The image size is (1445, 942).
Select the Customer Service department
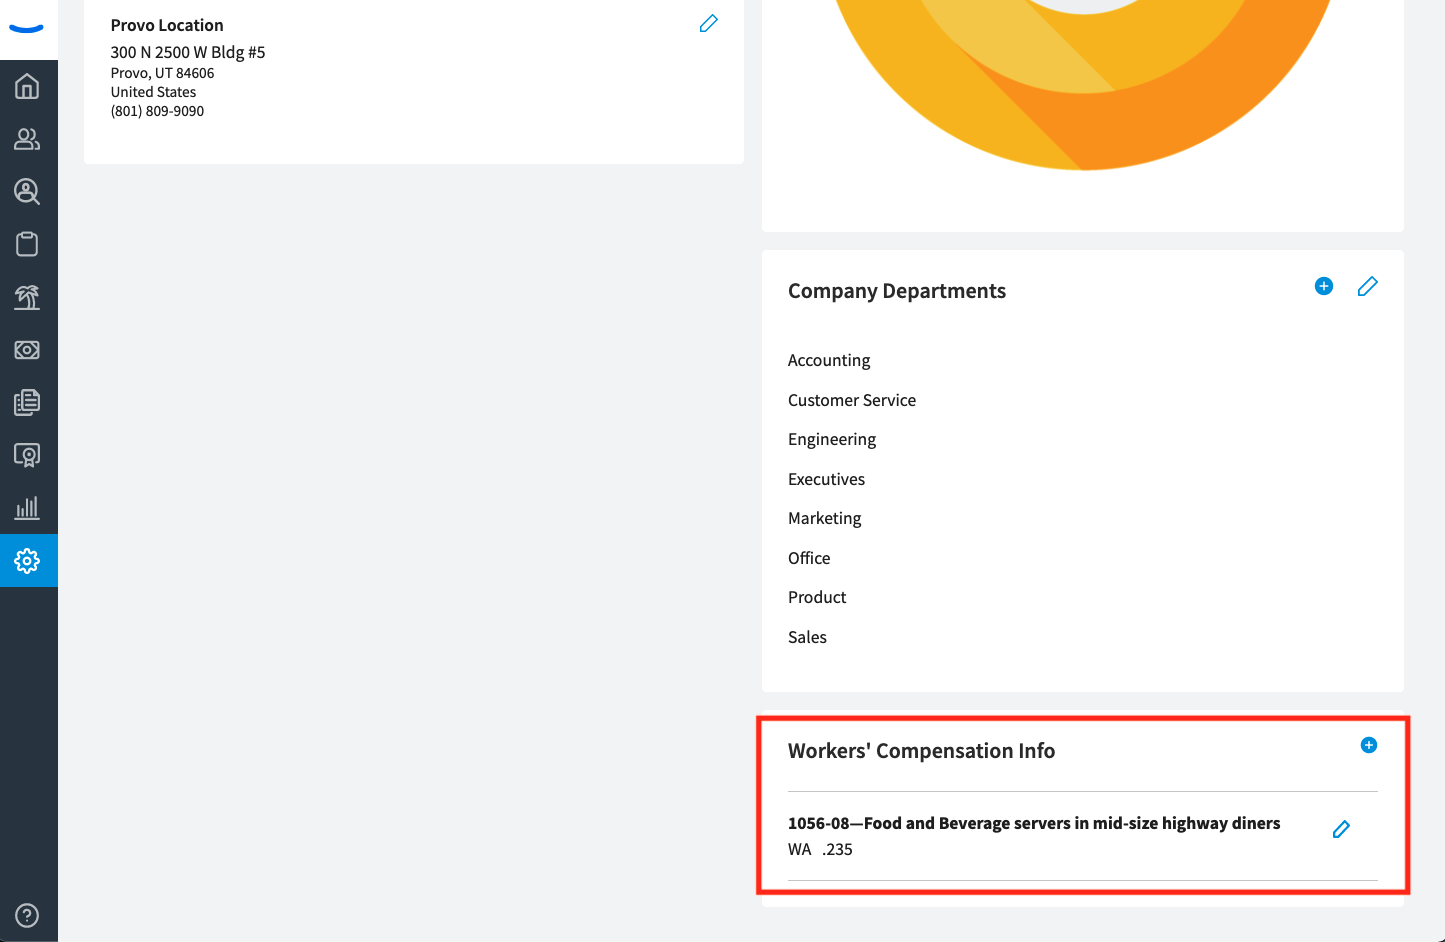coord(851,400)
